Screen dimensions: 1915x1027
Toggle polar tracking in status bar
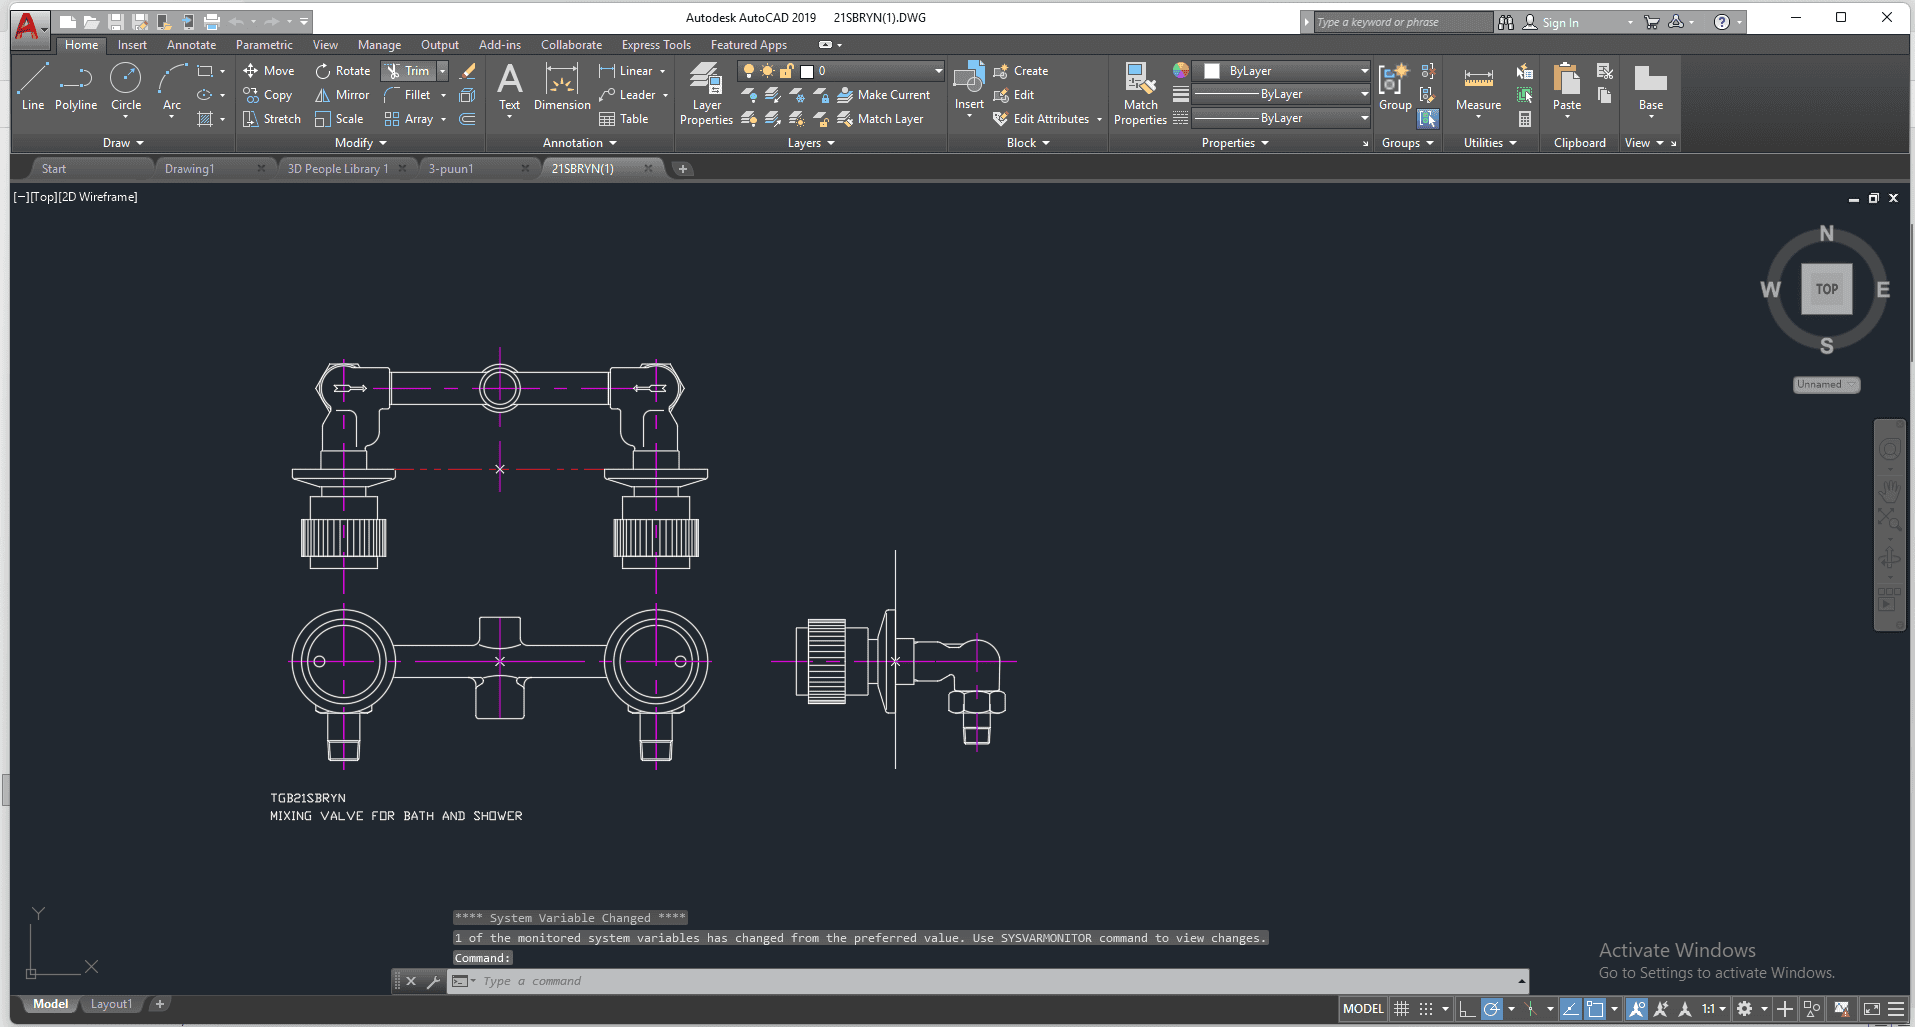(x=1492, y=1009)
